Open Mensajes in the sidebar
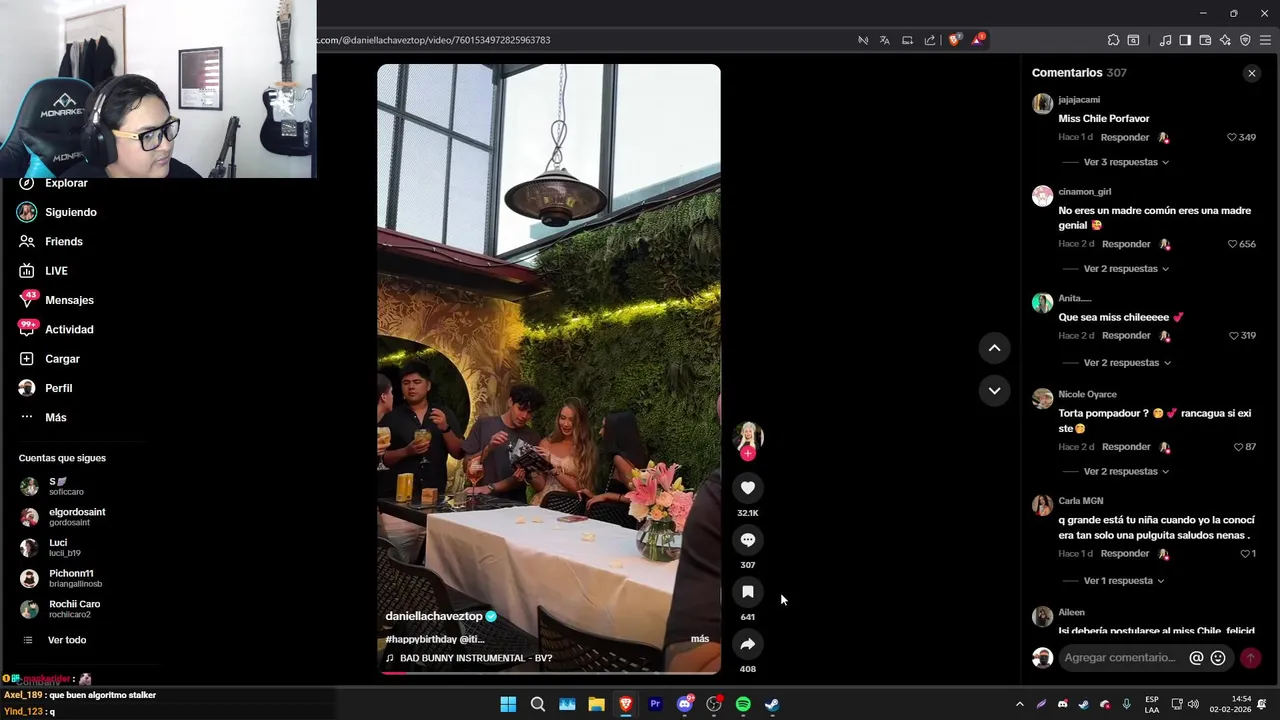The width and height of the screenshot is (1280, 720). tap(69, 300)
